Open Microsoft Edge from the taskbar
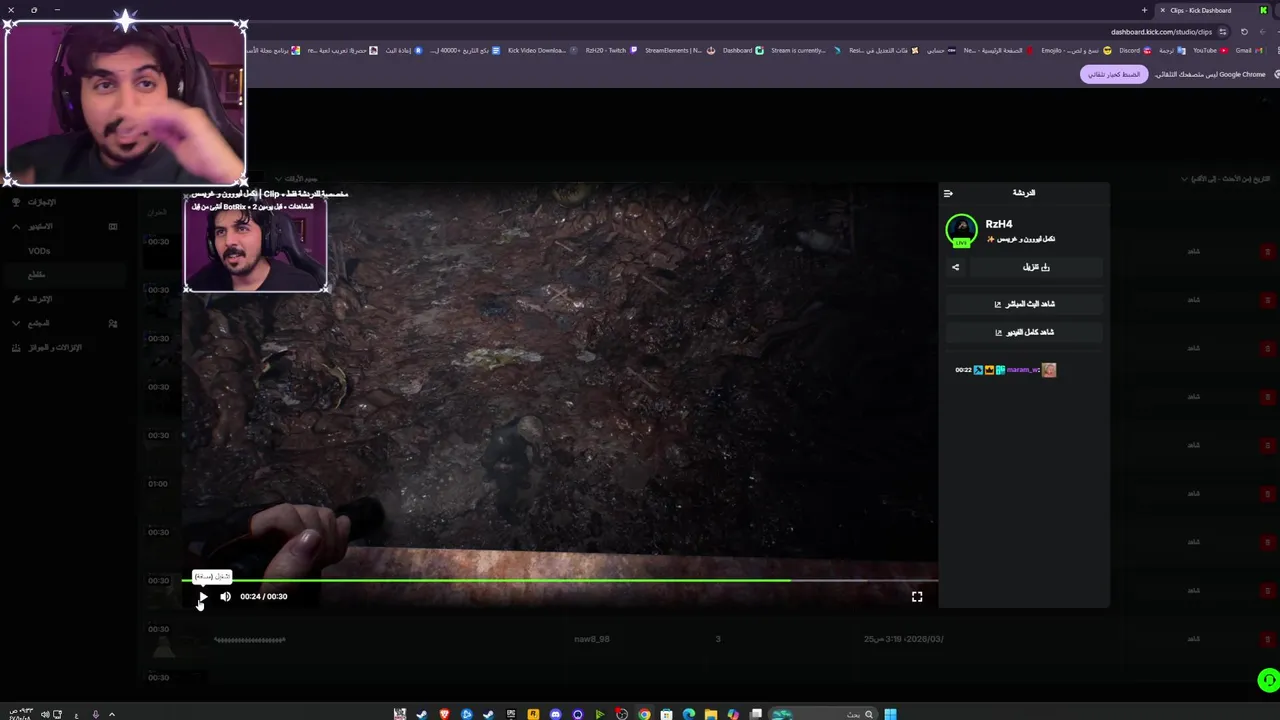The image size is (1280, 720). click(689, 714)
